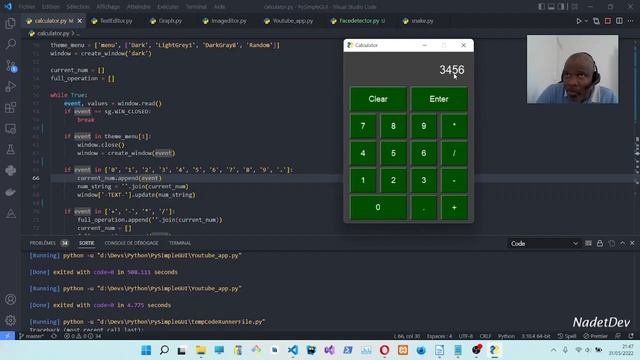
Task: Click the red Stop Code Run icon
Action: [x=608, y=21]
